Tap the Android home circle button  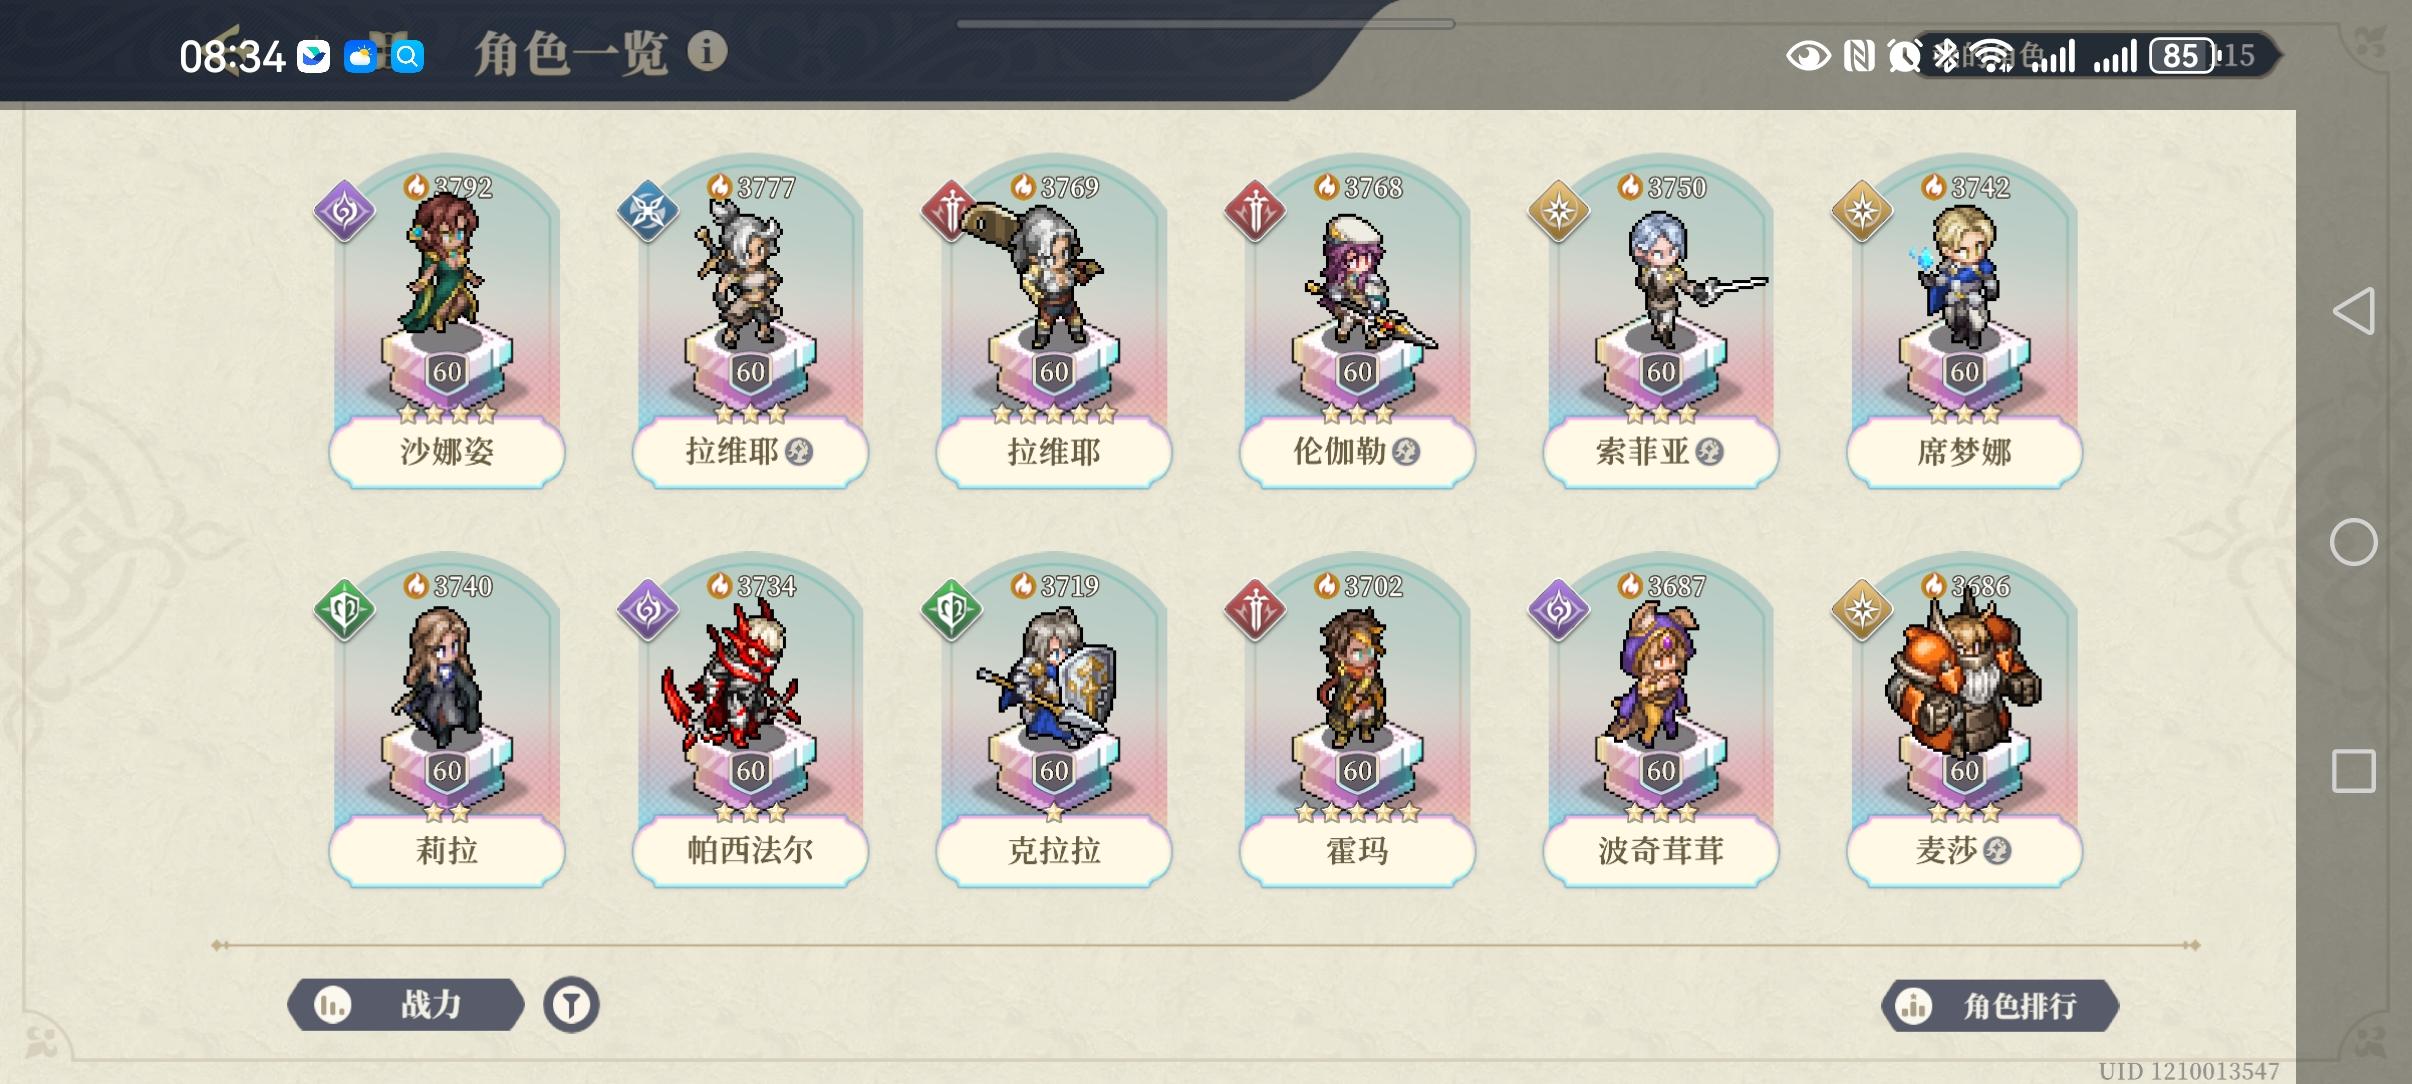(2353, 542)
